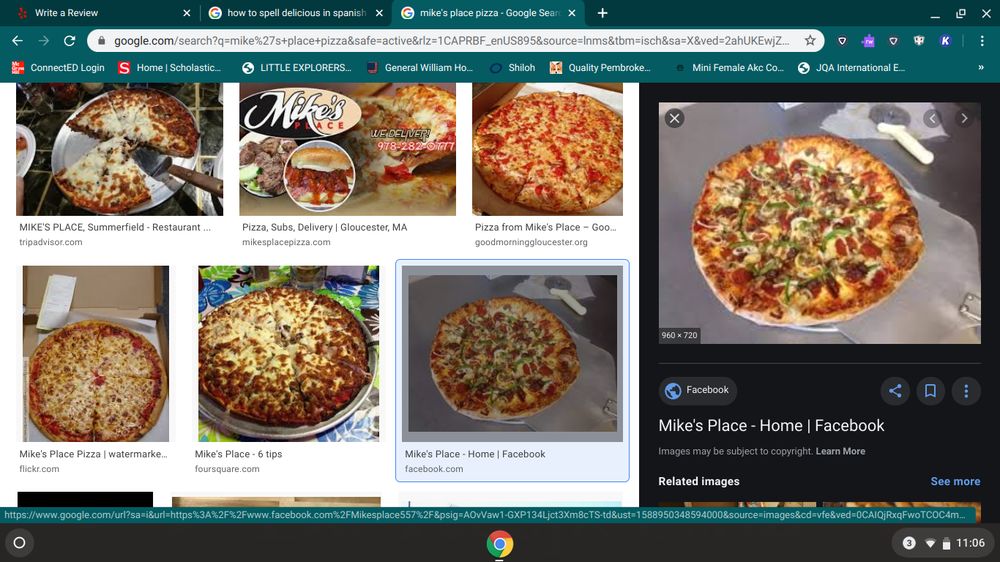Open a new browser tab
Screen dimensions: 1000x562
click(602, 13)
